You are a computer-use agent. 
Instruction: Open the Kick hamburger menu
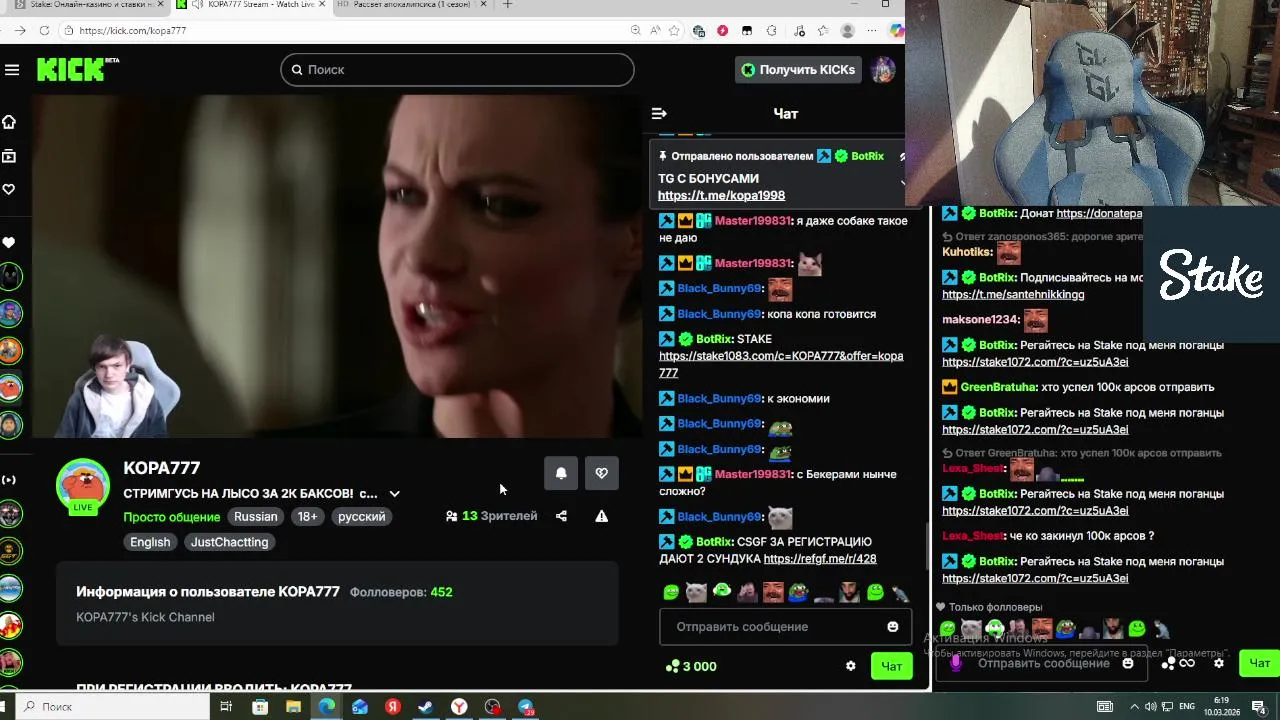[x=12, y=70]
